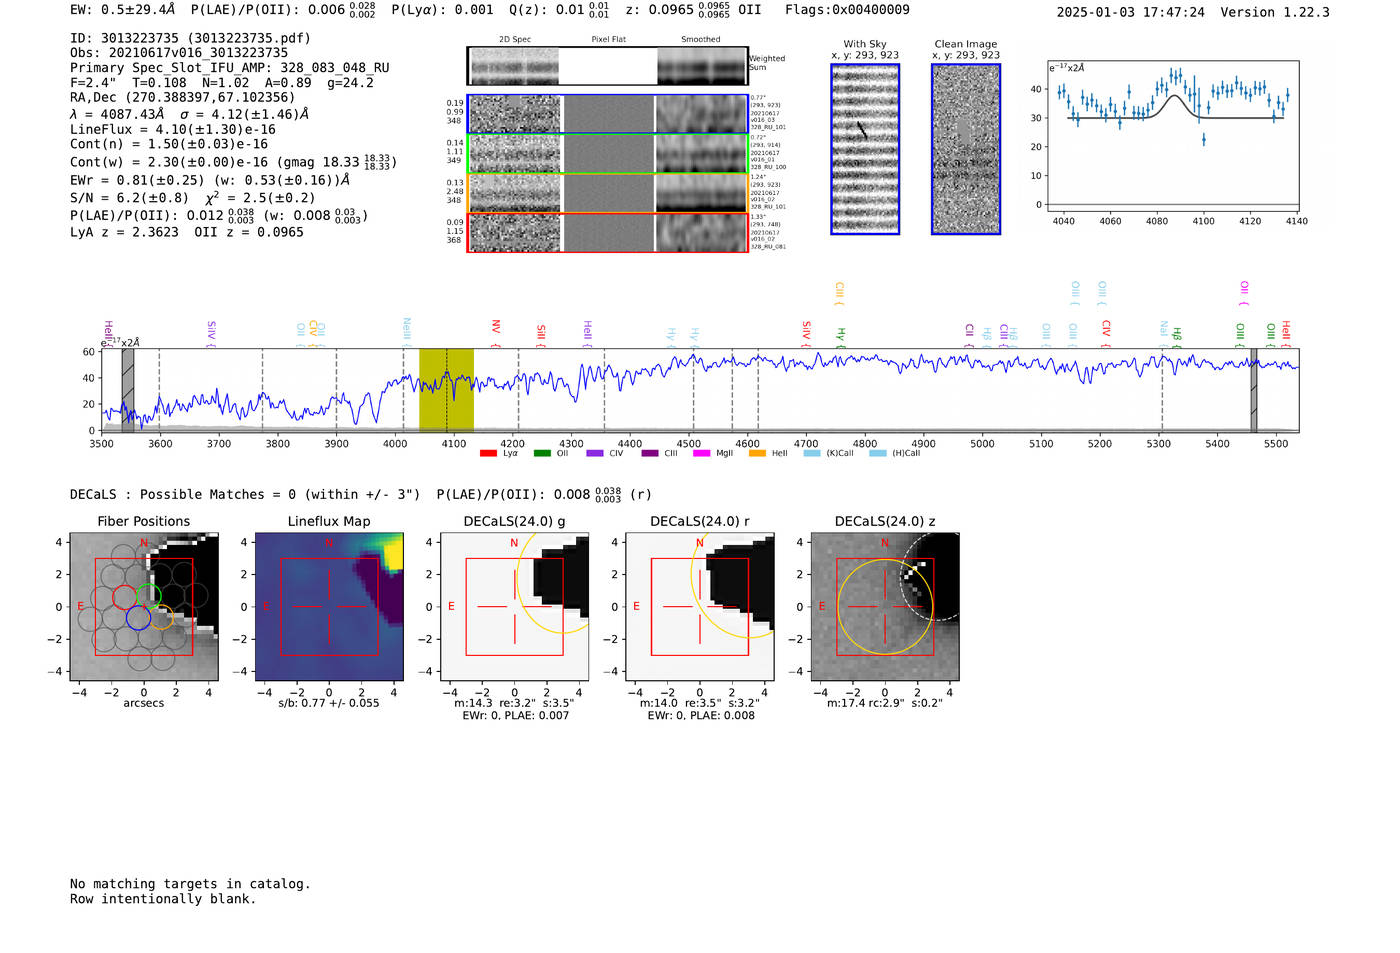This screenshot has width=1400, height=953.
Task: Click the Flags:0x00400009 text
Action: pyautogui.click(x=847, y=10)
